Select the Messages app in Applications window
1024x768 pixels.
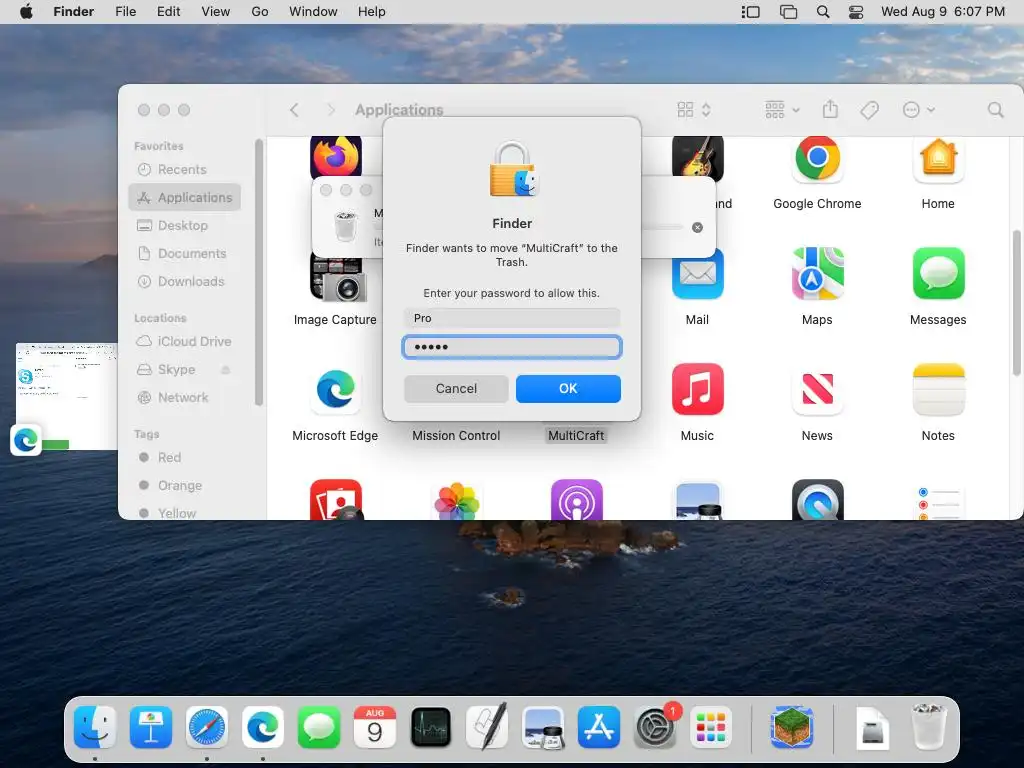[938, 274]
